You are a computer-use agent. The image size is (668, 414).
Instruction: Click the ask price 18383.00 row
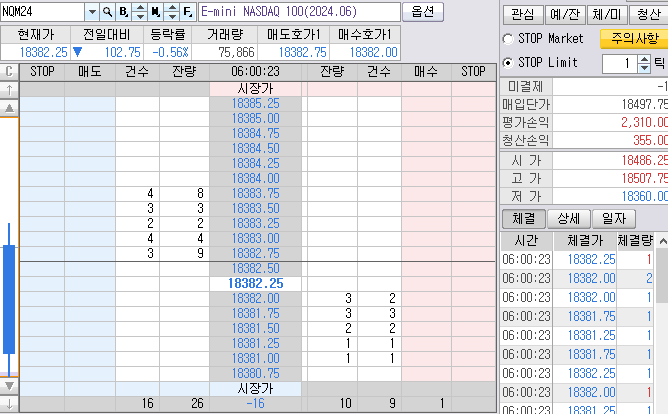click(x=255, y=239)
